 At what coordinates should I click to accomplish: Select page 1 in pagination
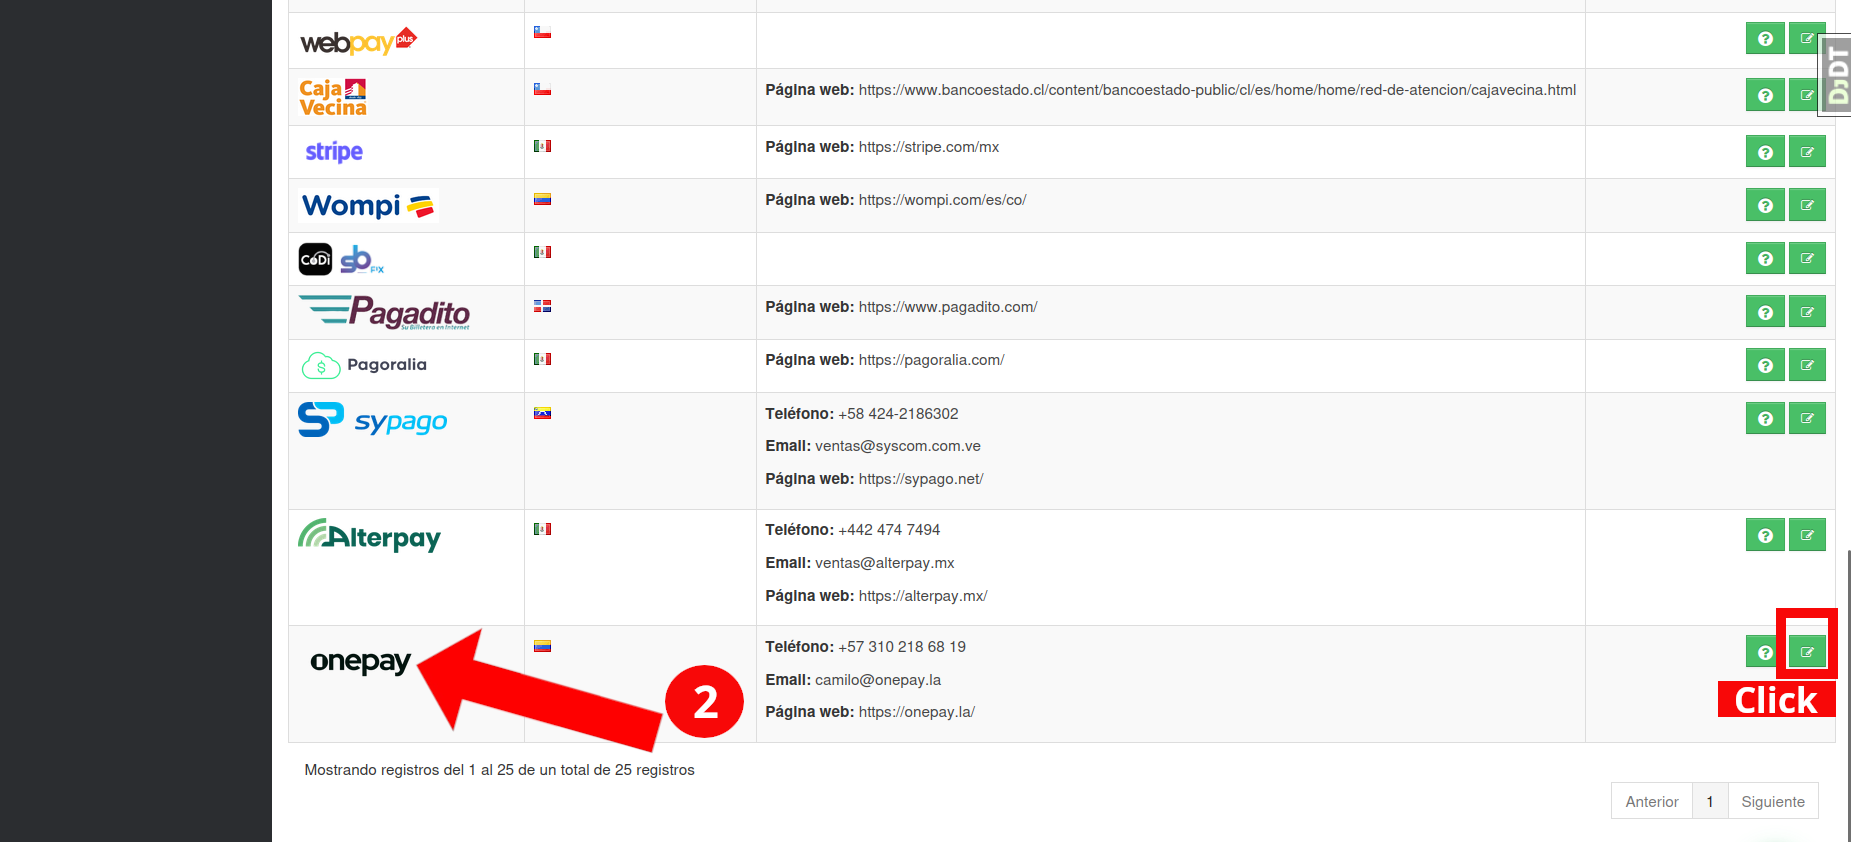[x=1710, y=801]
